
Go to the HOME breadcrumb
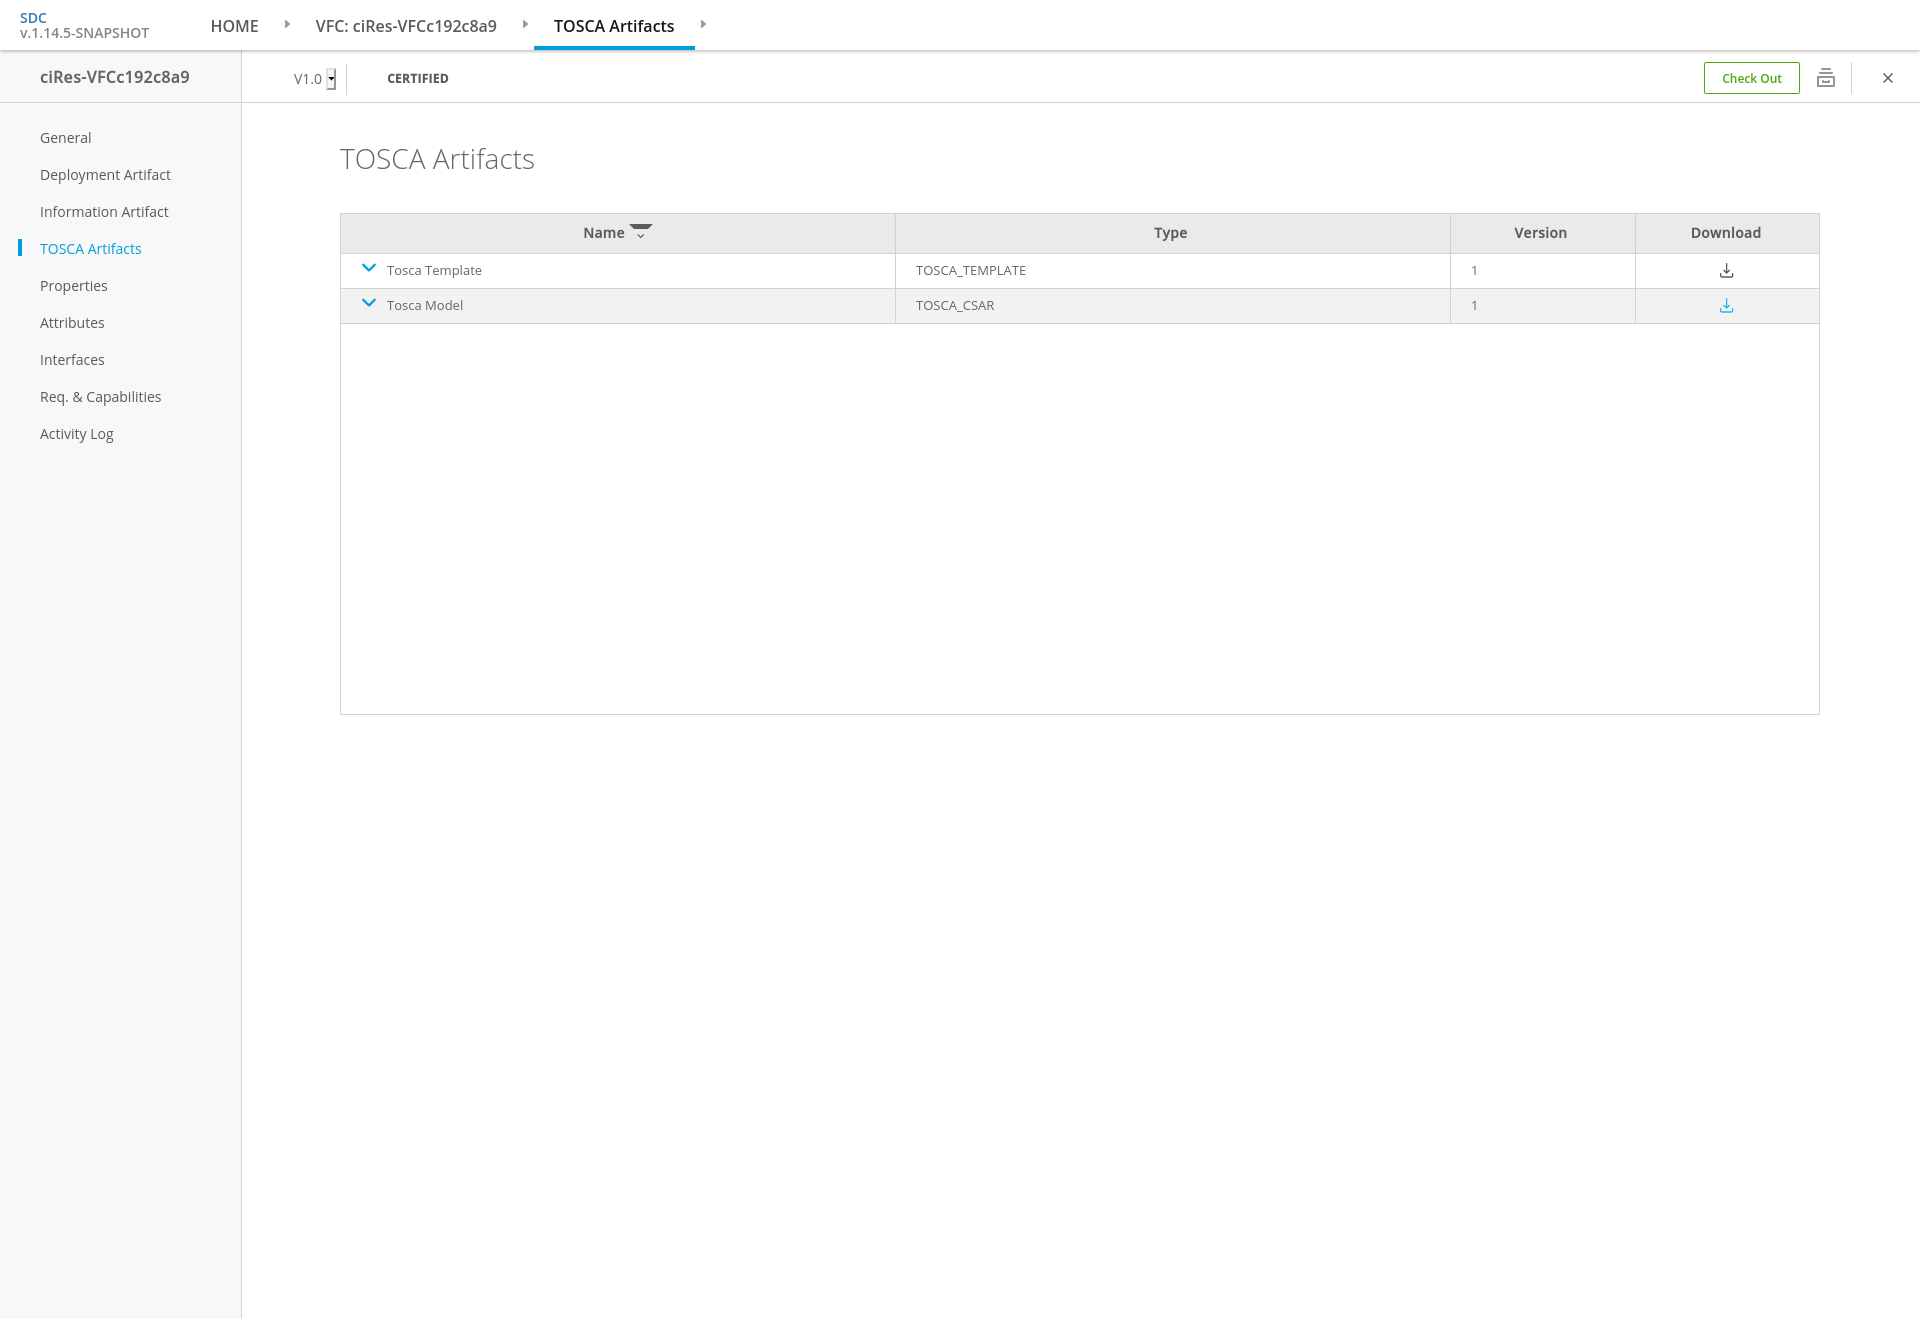[234, 26]
